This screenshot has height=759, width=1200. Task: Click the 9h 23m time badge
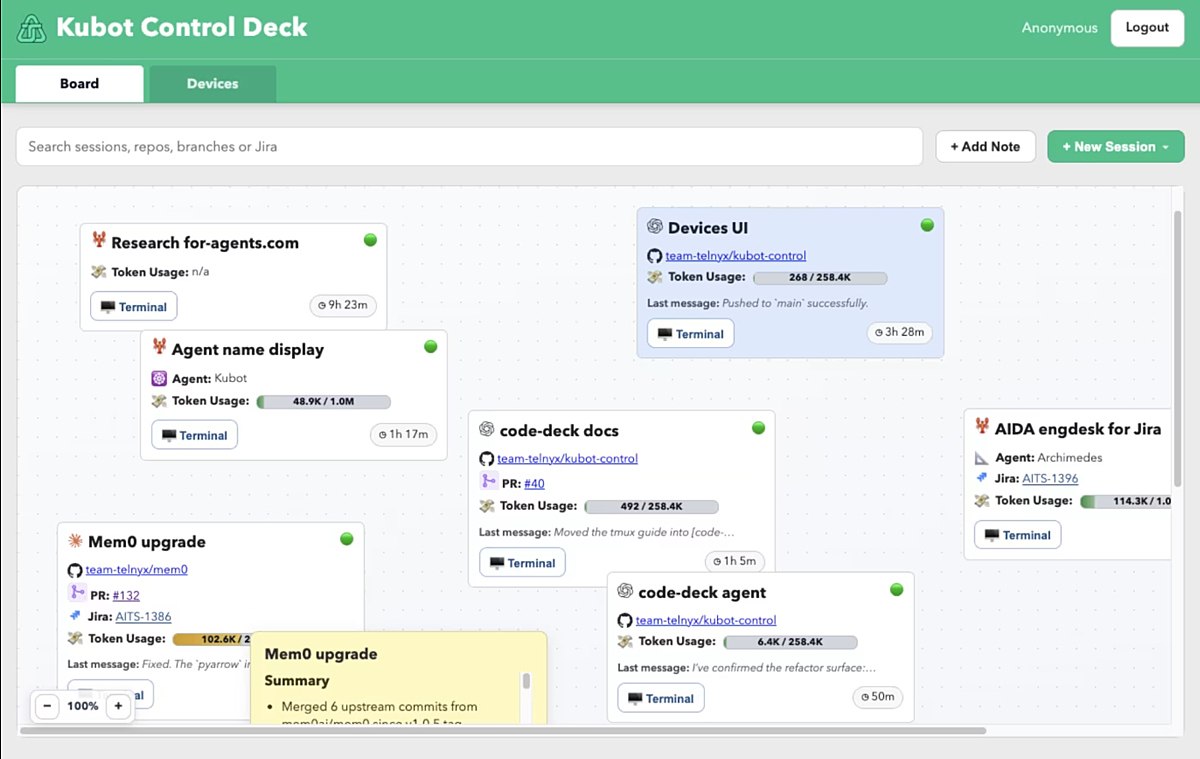coord(342,305)
